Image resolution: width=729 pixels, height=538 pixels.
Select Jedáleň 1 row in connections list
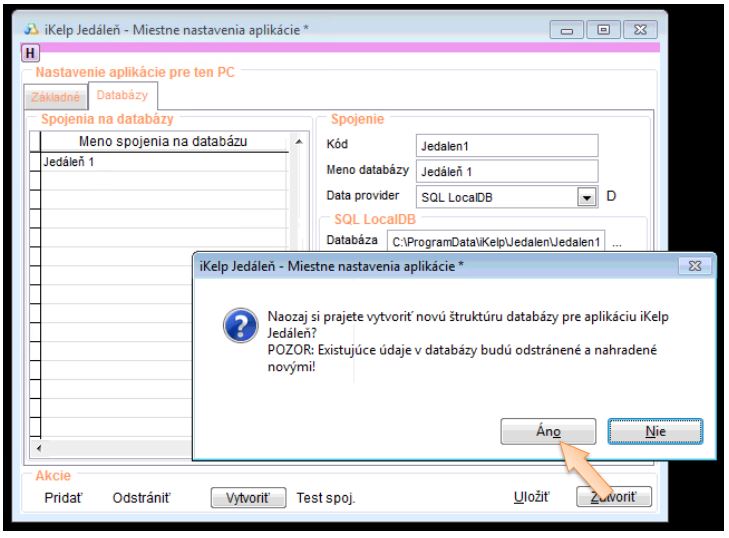click(160, 161)
